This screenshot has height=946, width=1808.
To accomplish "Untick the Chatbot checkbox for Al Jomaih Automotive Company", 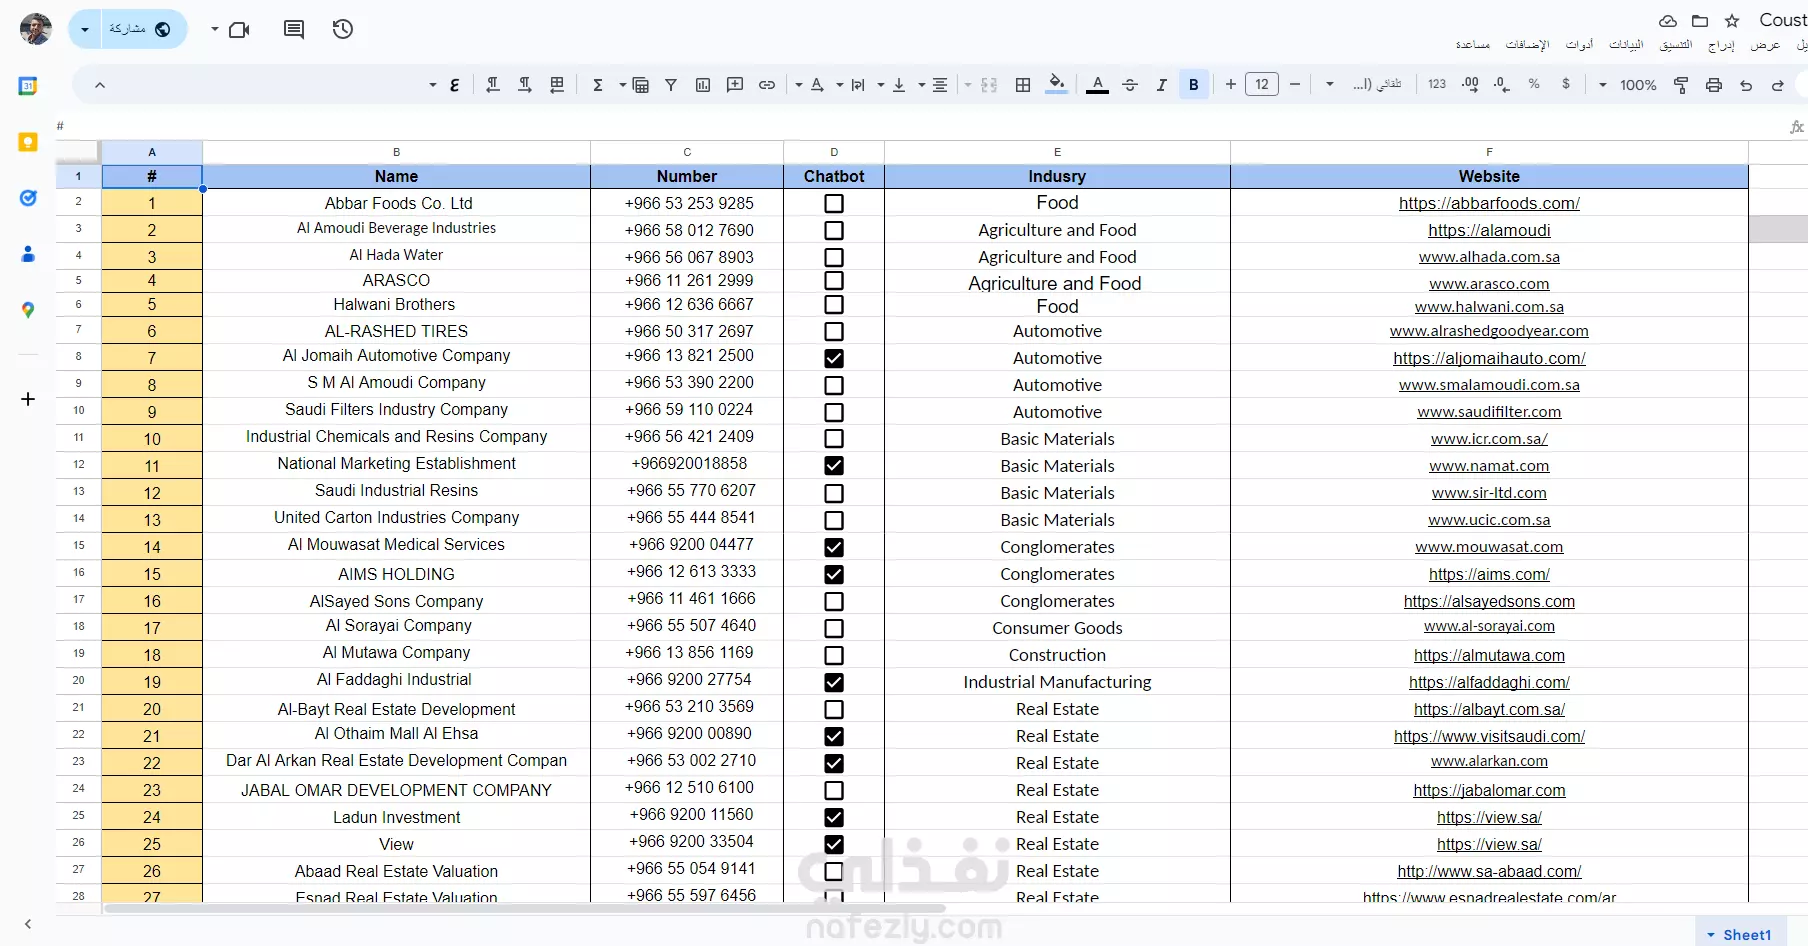I will click(x=834, y=358).
